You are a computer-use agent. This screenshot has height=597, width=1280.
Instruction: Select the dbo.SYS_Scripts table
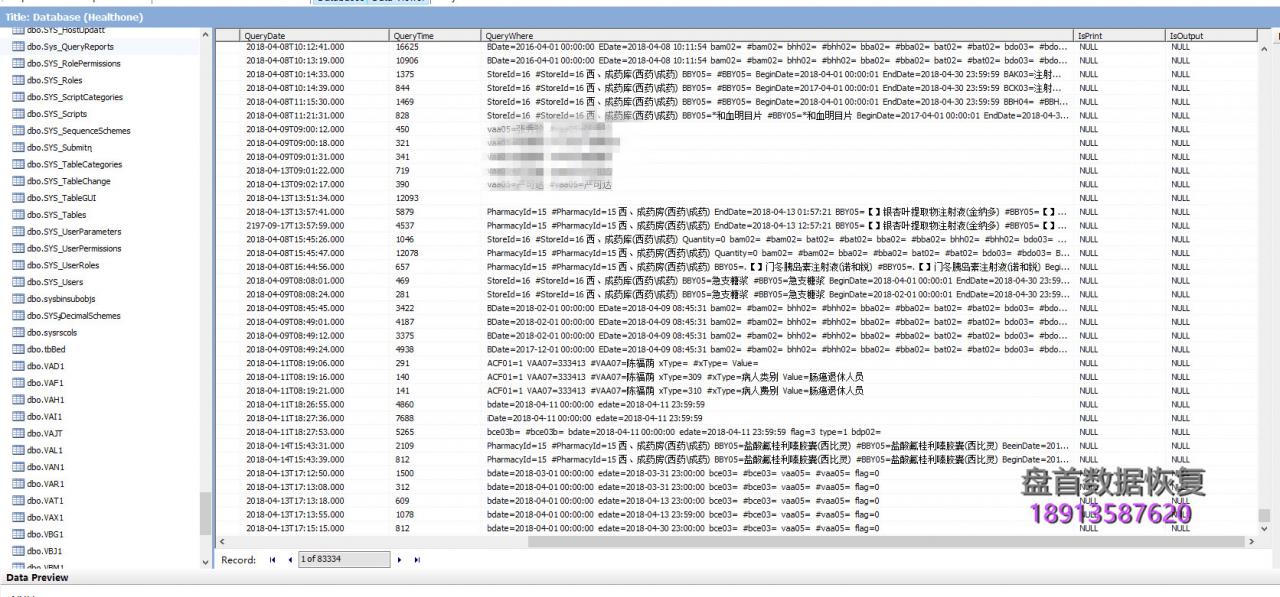57,114
